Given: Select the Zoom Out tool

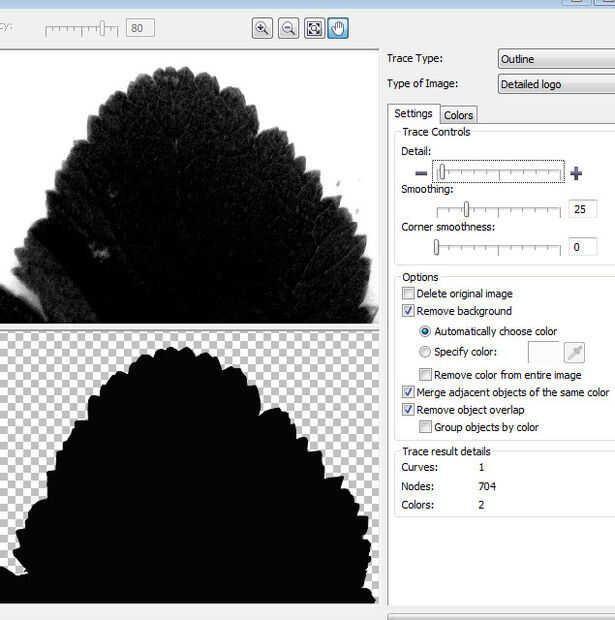Looking at the screenshot, I should click(288, 28).
